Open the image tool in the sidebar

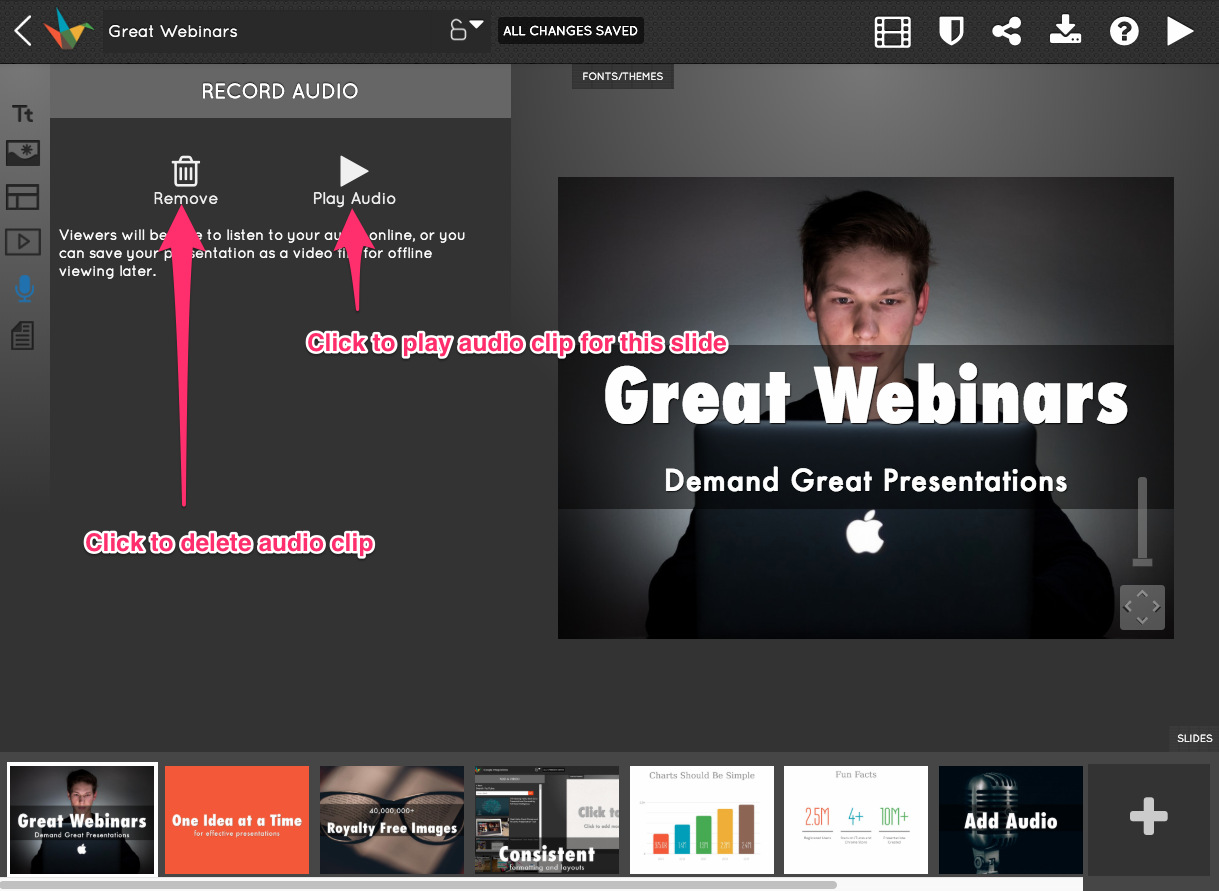tap(23, 153)
